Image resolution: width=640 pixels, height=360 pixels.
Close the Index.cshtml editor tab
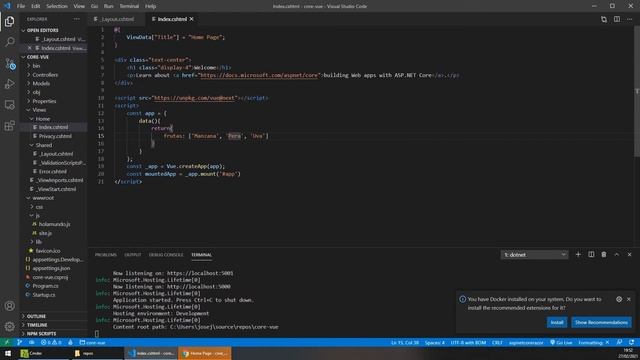pyautogui.click(x=191, y=19)
